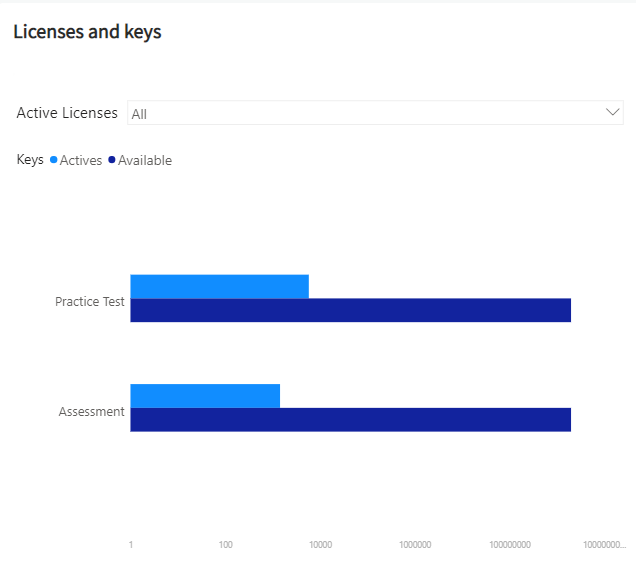Click the Practice Test Actives bar

pyautogui.click(x=219, y=286)
